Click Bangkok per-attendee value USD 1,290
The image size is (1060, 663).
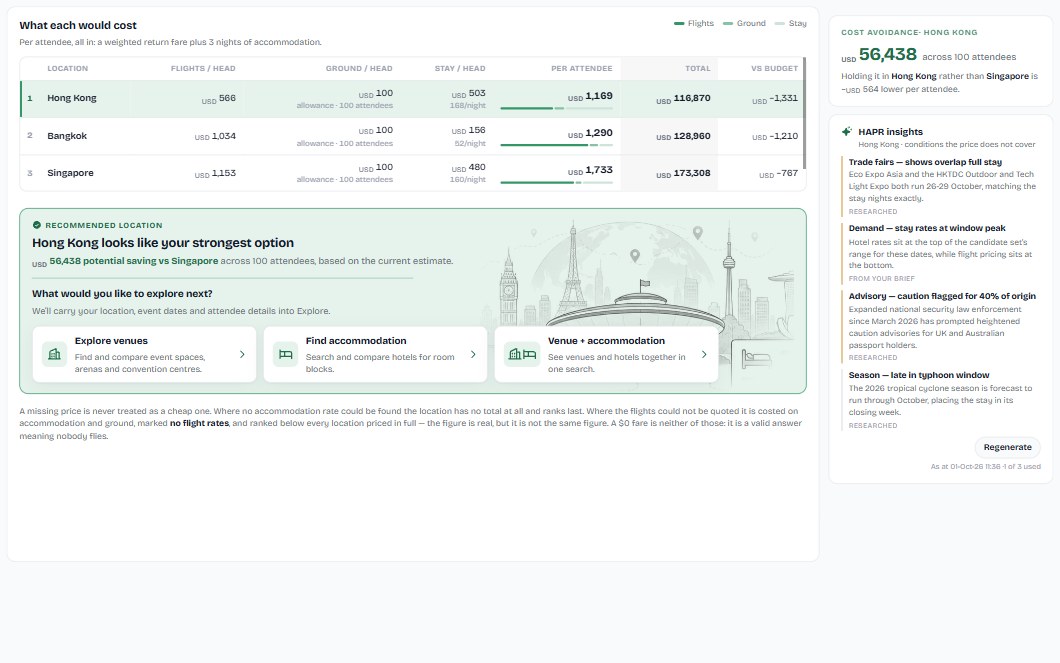tap(589, 133)
